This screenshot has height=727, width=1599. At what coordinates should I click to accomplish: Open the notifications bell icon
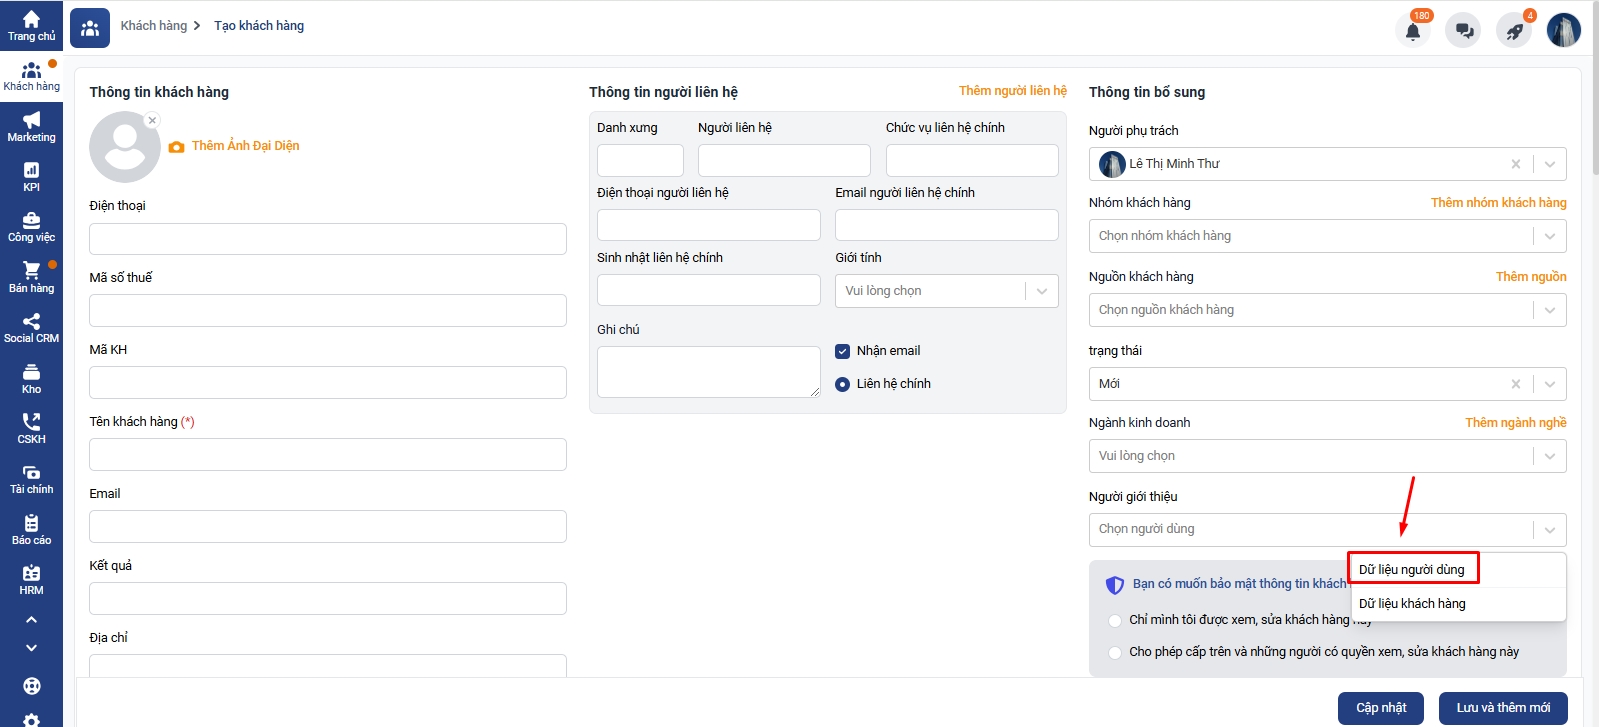coord(1412,31)
